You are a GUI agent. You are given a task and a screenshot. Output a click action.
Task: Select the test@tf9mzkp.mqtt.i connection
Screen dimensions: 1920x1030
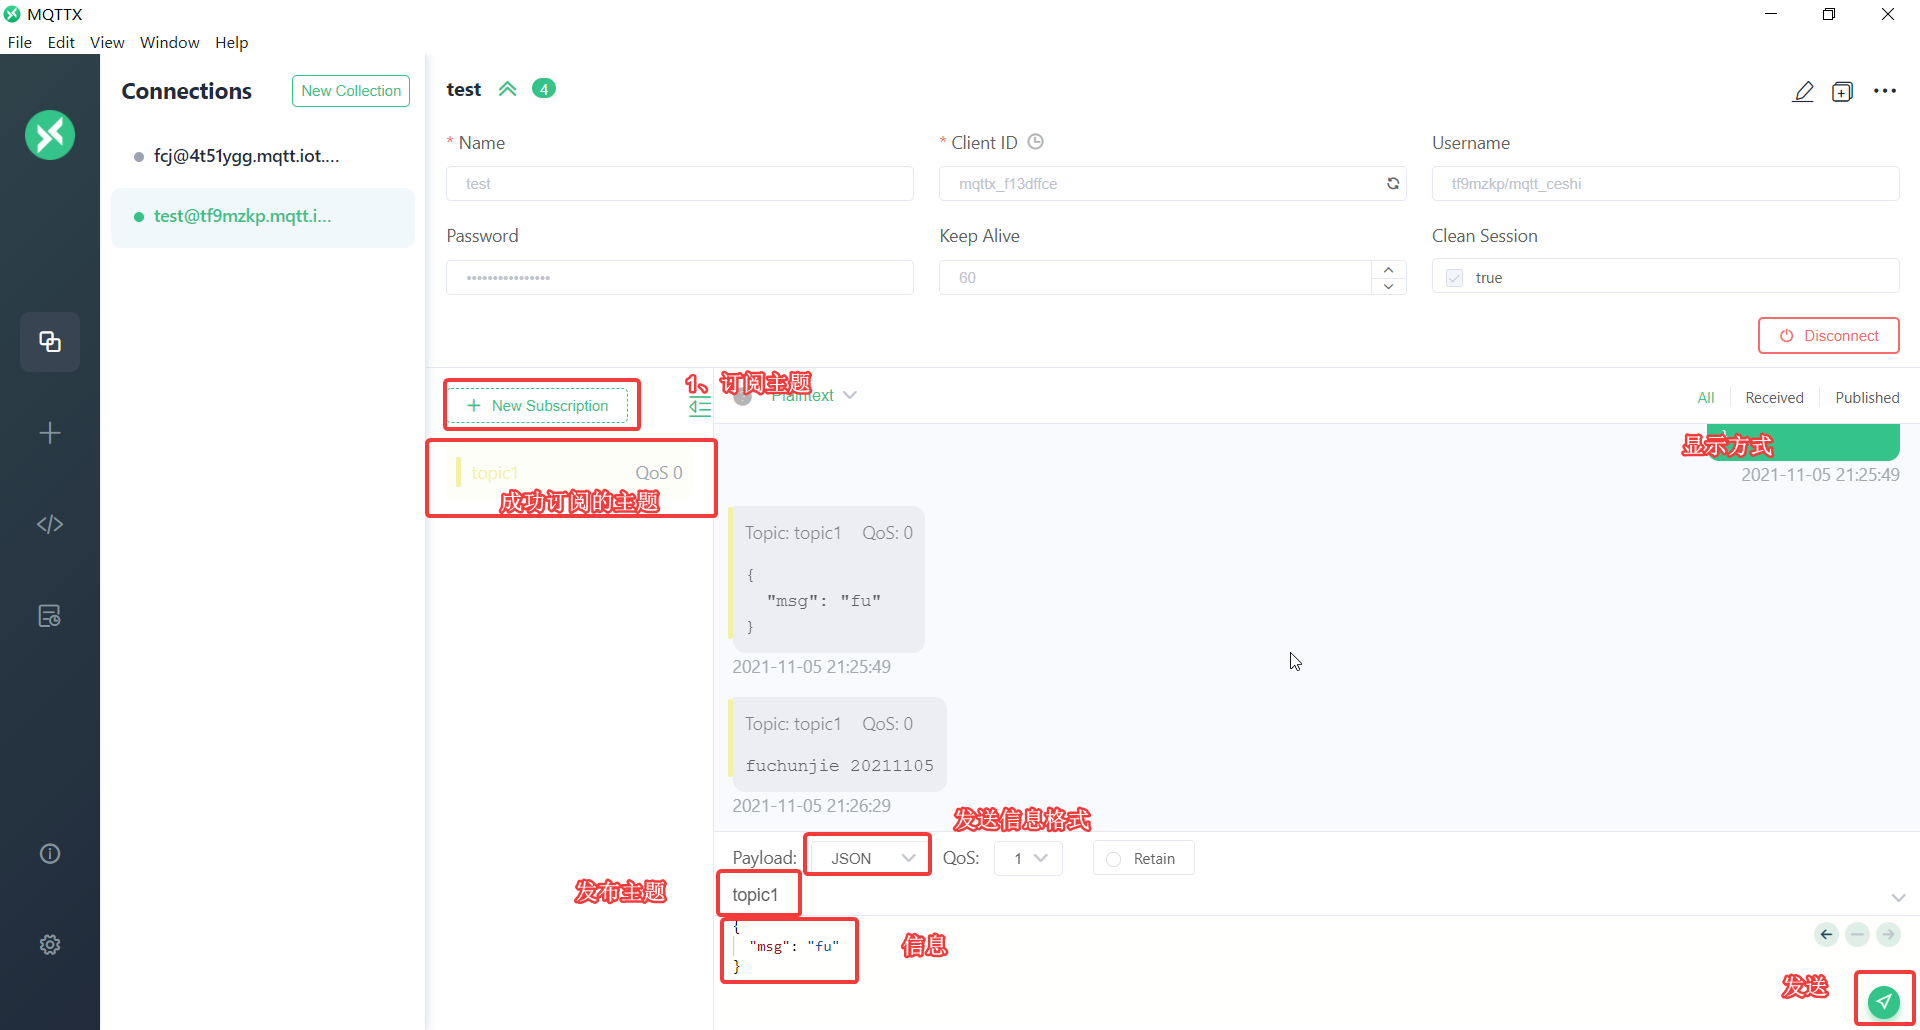[x=262, y=216]
